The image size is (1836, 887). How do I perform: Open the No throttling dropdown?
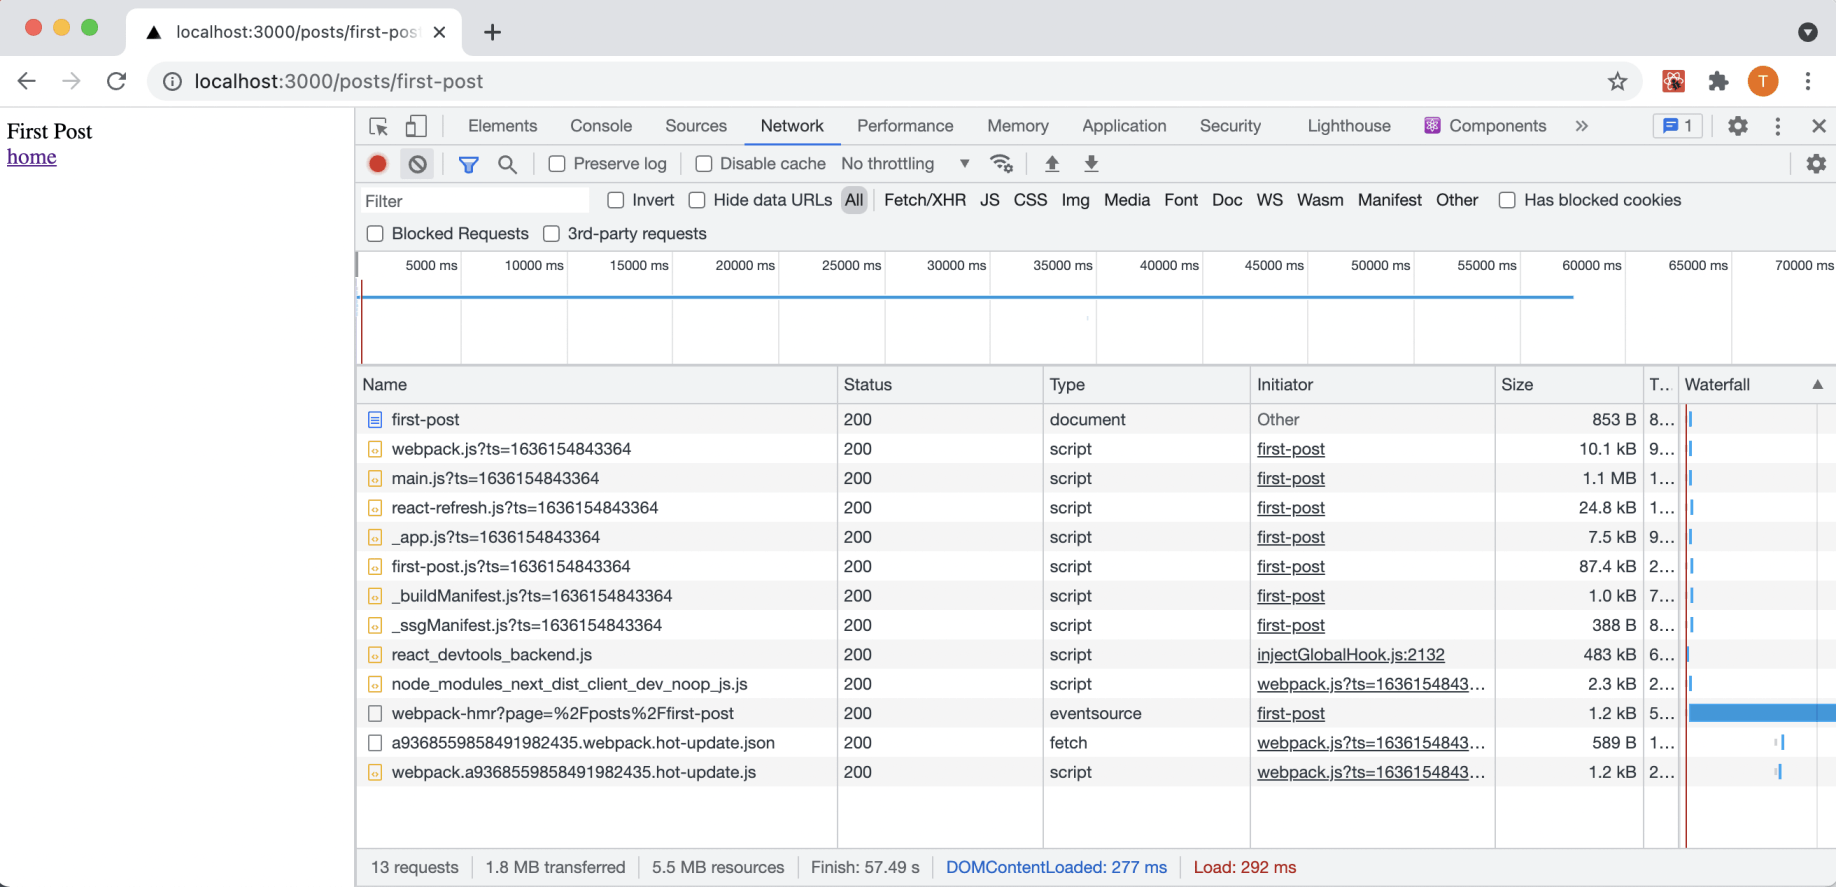pyautogui.click(x=905, y=164)
